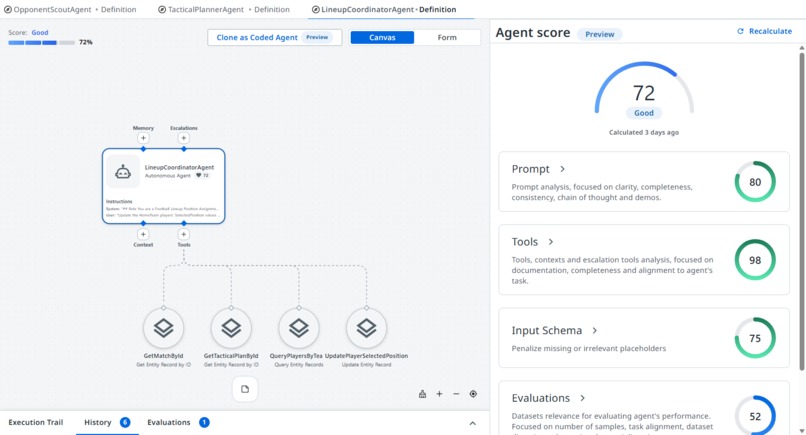
Task: Open the Execution Trail tab
Action: coord(35,422)
